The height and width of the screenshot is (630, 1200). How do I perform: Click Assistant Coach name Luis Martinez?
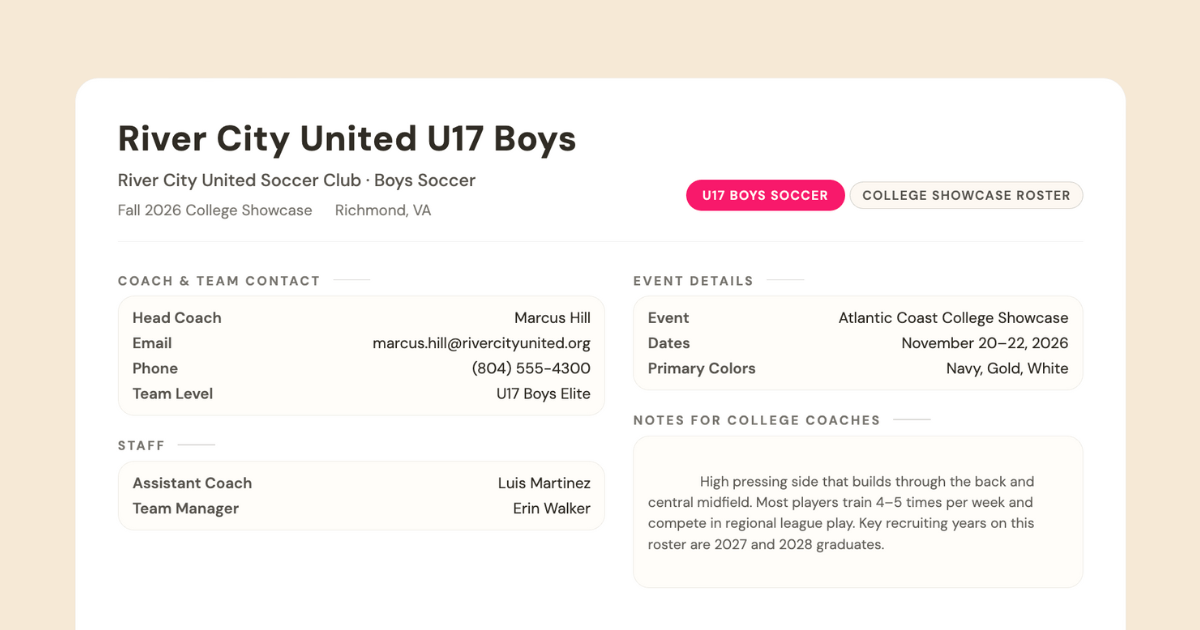544,483
